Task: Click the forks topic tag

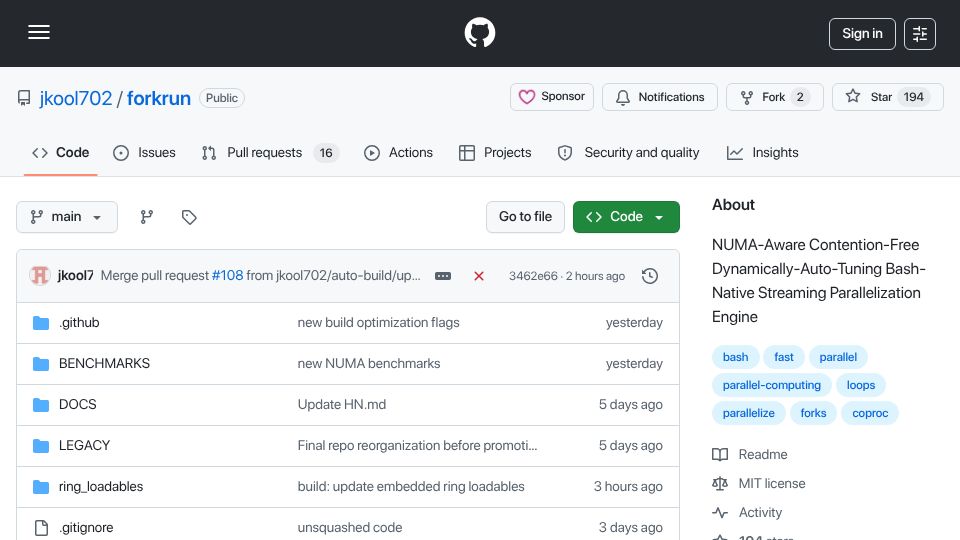Action: point(813,413)
